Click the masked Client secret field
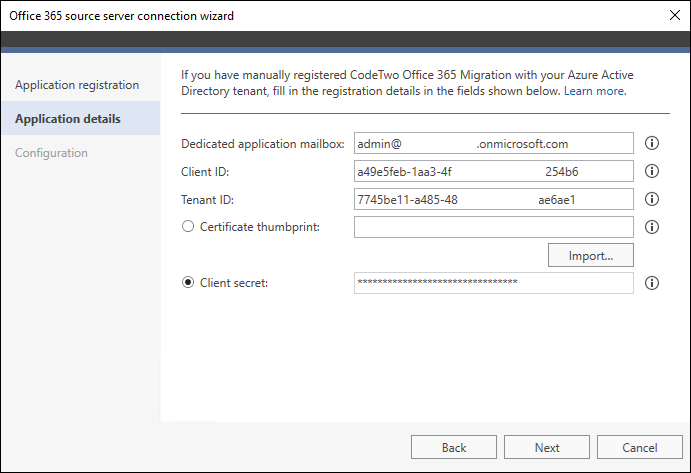Screen dimensions: 691x473 pyautogui.click(x=494, y=283)
